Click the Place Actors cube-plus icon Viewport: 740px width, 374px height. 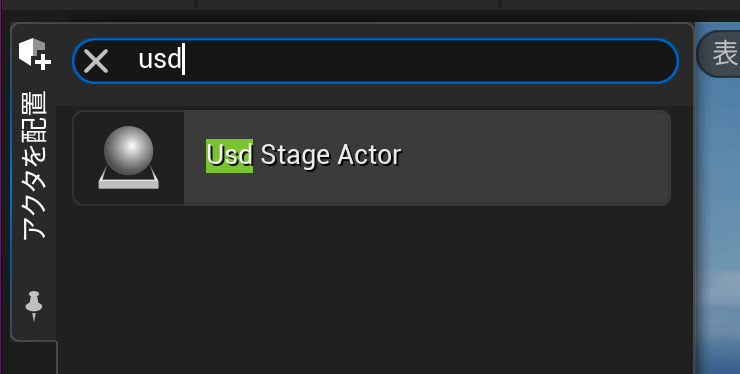[34, 53]
